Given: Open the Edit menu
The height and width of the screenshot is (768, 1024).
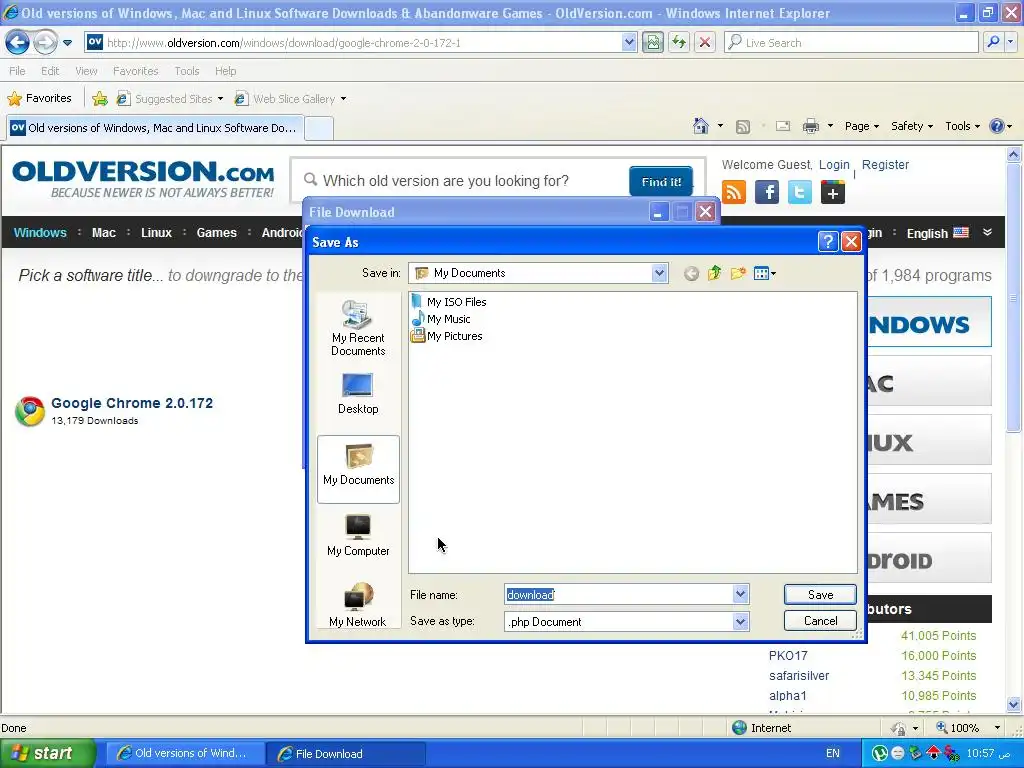Looking at the screenshot, I should point(50,71).
